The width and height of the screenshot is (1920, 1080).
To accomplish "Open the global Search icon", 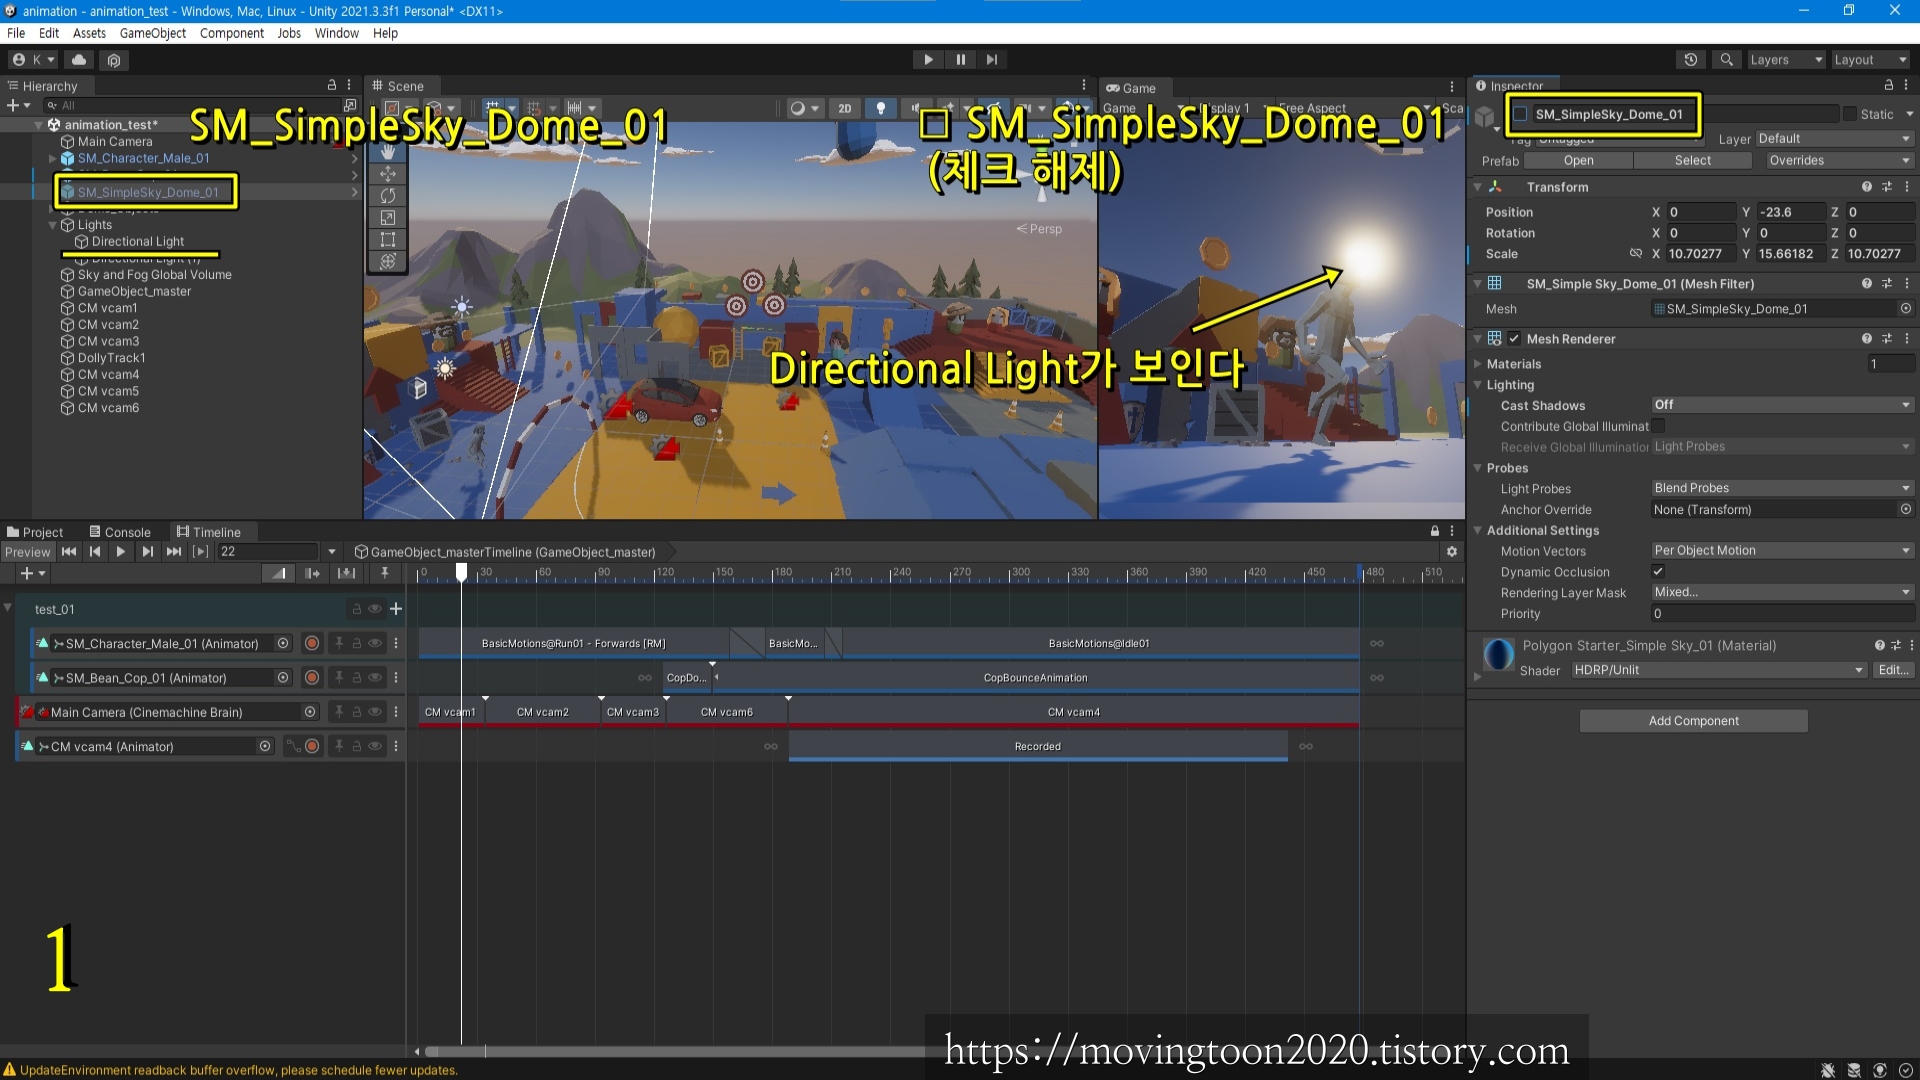I will coord(1726,60).
